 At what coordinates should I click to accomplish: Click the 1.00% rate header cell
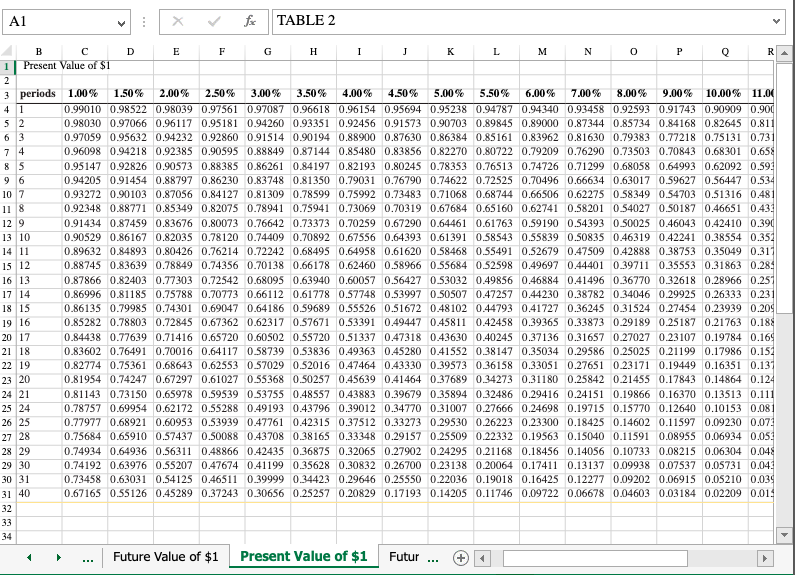(84, 94)
